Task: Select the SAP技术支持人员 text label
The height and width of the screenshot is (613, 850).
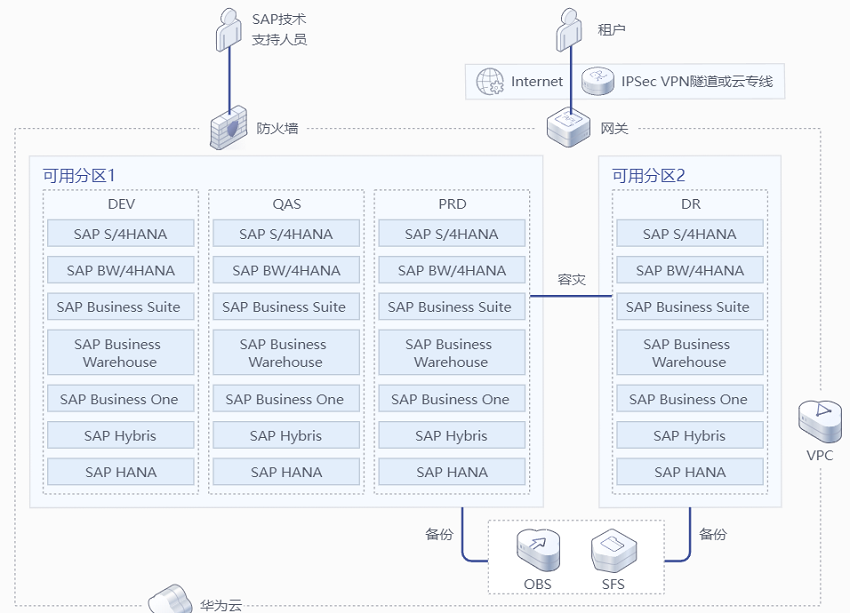Action: point(279,29)
